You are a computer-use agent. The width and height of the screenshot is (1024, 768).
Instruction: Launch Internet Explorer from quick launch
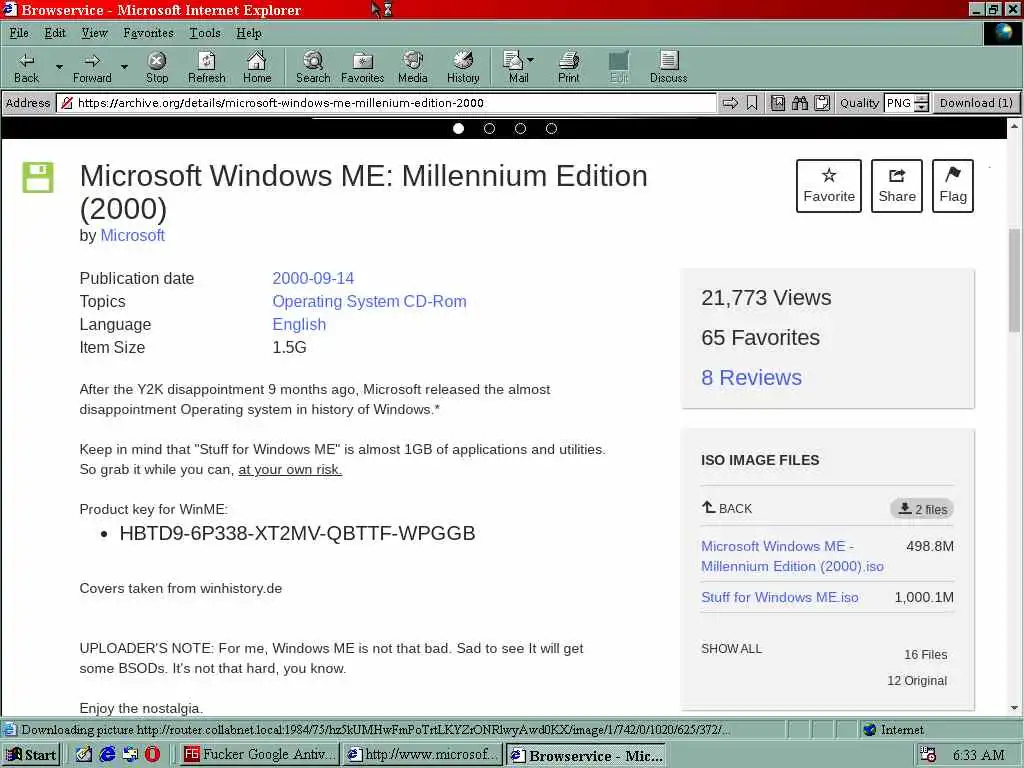click(107, 754)
